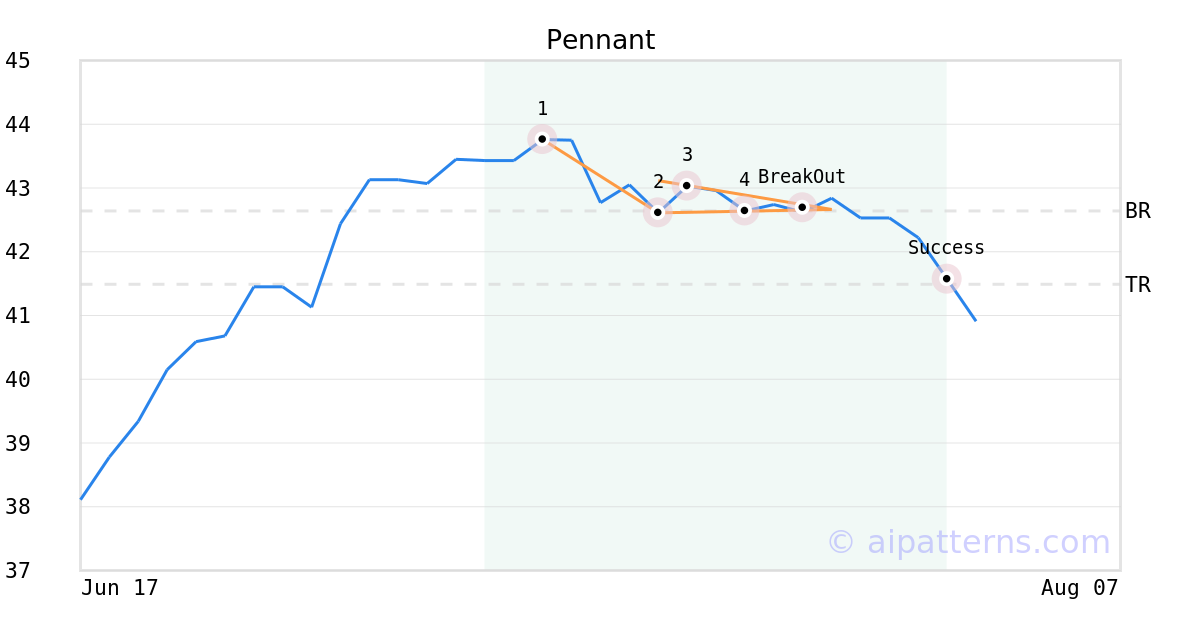Click the BreakOut point marker

point(802,207)
